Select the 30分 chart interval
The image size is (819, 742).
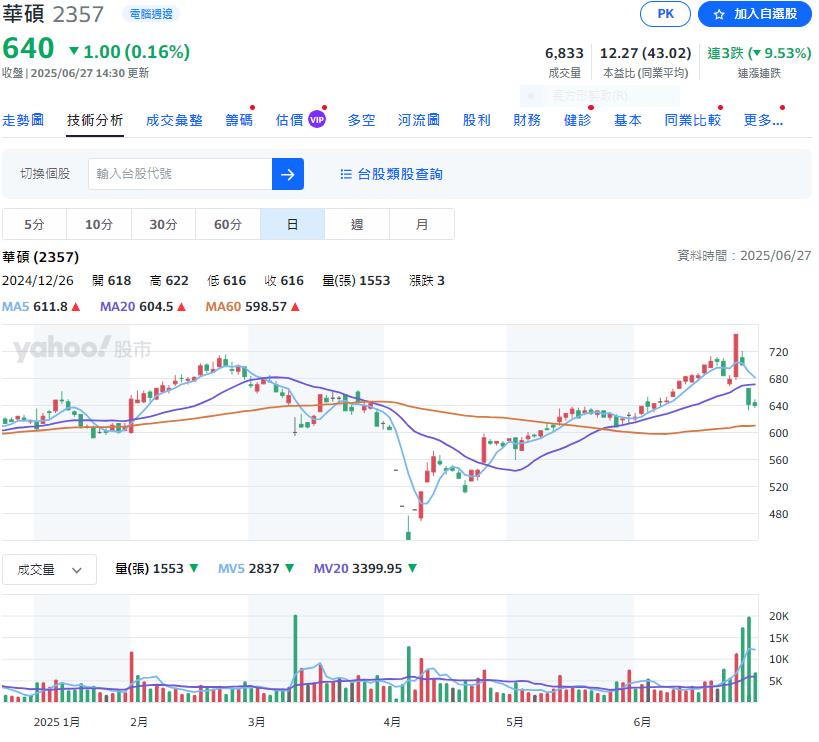point(163,224)
